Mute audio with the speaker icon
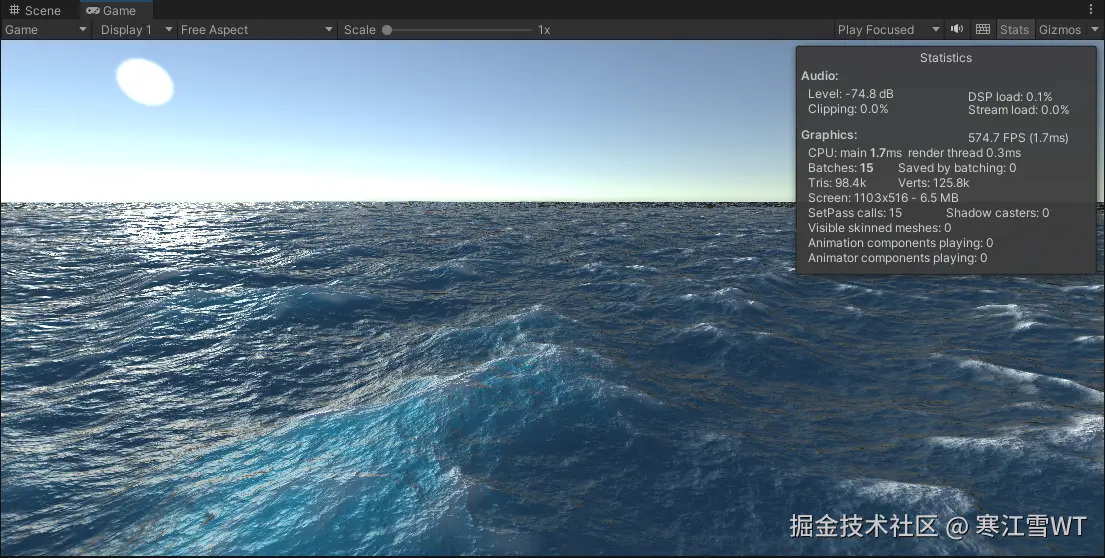The width and height of the screenshot is (1105, 558). [x=956, y=29]
